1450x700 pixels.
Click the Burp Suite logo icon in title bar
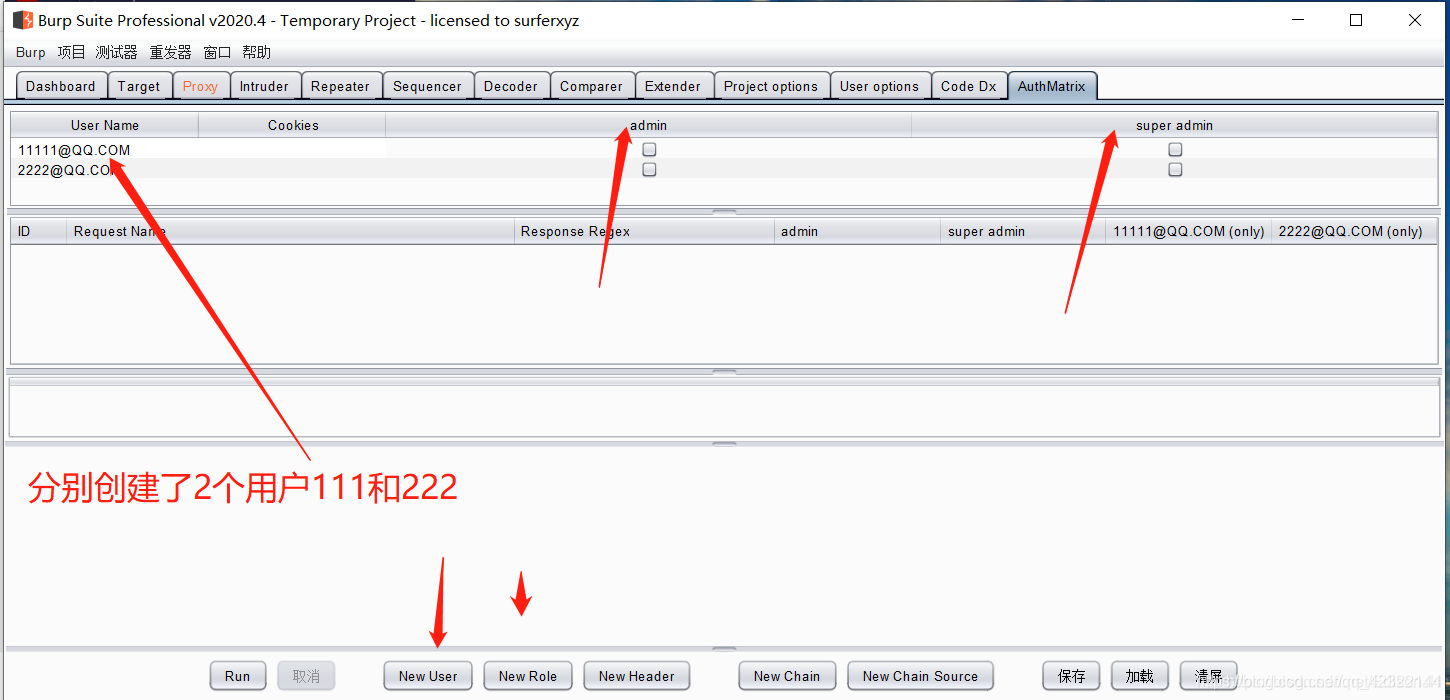pyautogui.click(x=22, y=20)
